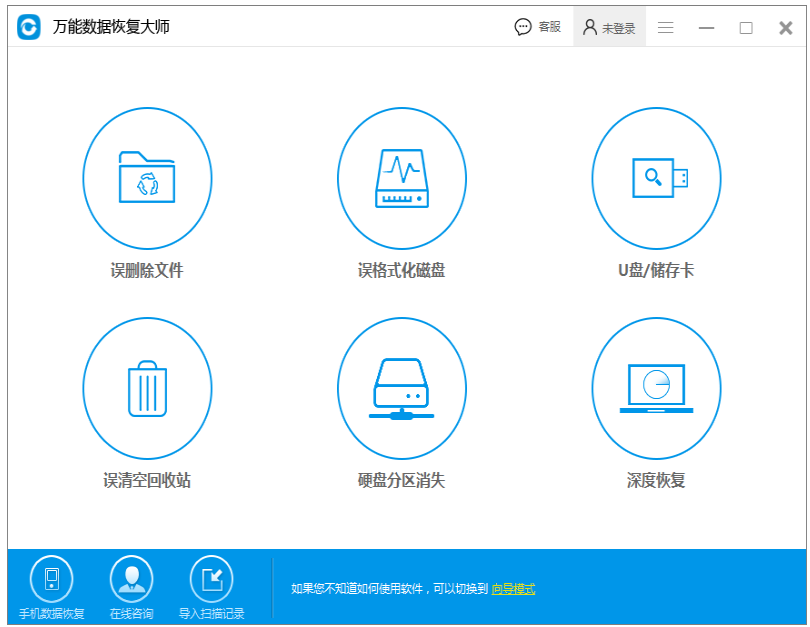
Task: Open 误格式化磁盘 recovery via its disk icon
Action: pyautogui.click(x=402, y=178)
